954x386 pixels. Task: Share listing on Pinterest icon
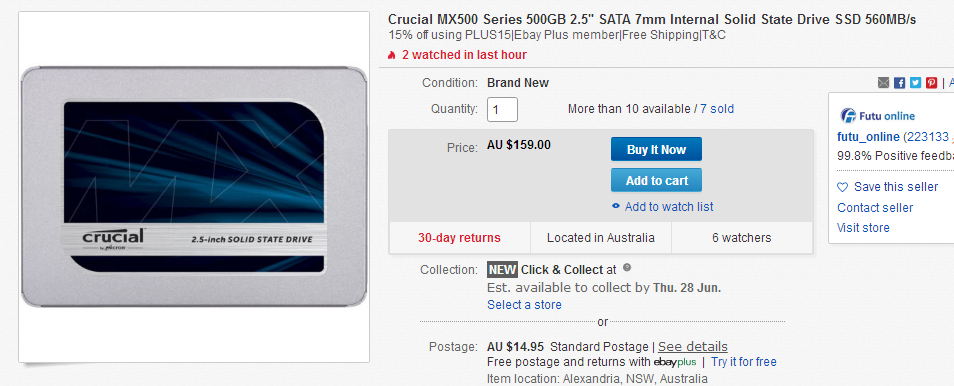931,83
